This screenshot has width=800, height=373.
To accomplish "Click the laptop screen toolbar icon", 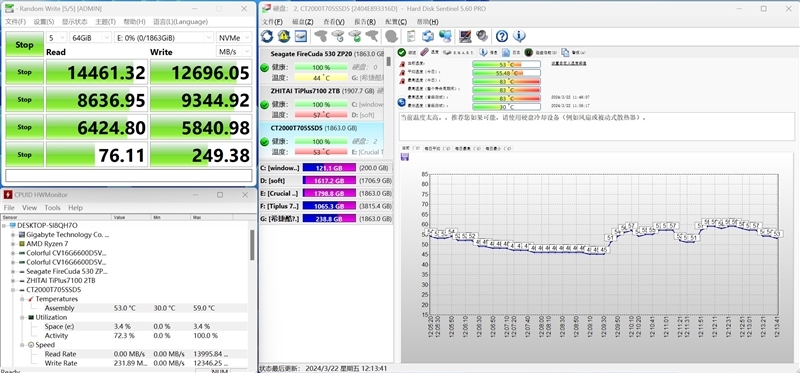I will (x=465, y=36).
